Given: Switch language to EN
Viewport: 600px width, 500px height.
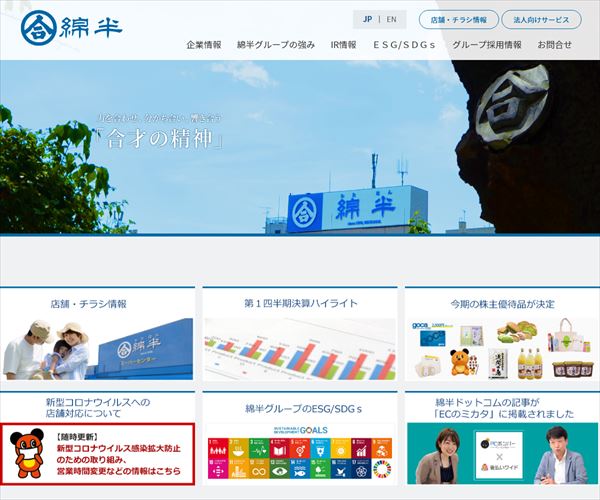Looking at the screenshot, I should 391,20.
